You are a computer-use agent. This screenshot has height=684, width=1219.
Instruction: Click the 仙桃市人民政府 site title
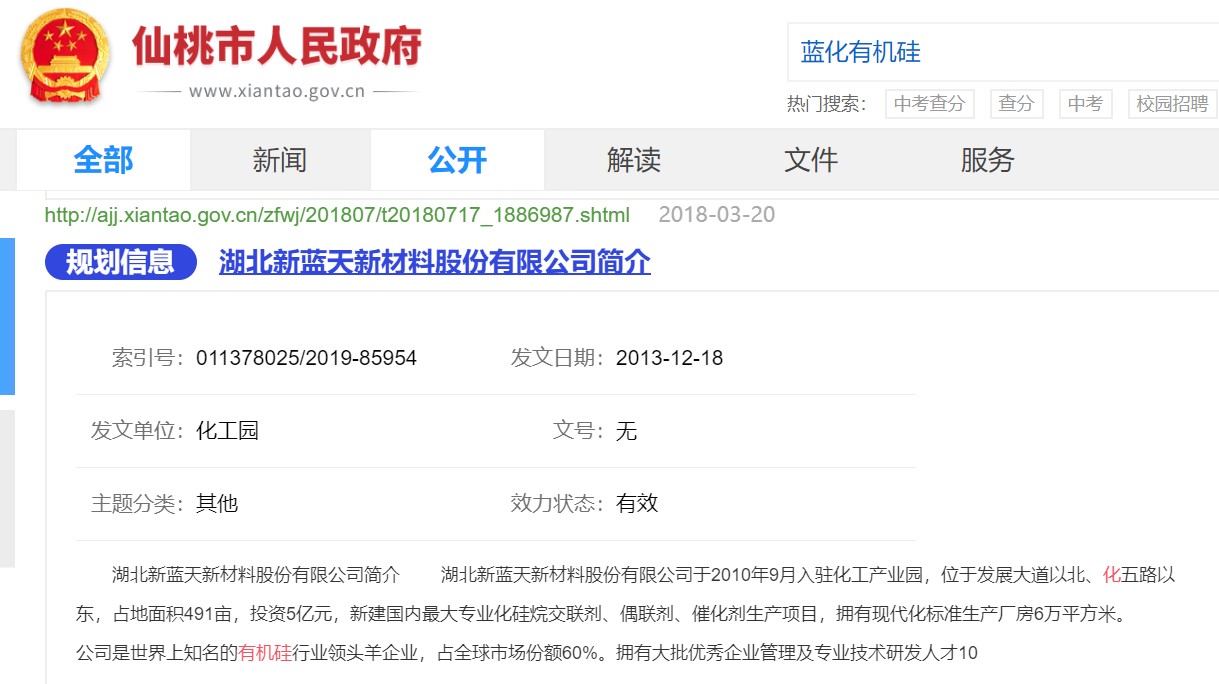[277, 45]
